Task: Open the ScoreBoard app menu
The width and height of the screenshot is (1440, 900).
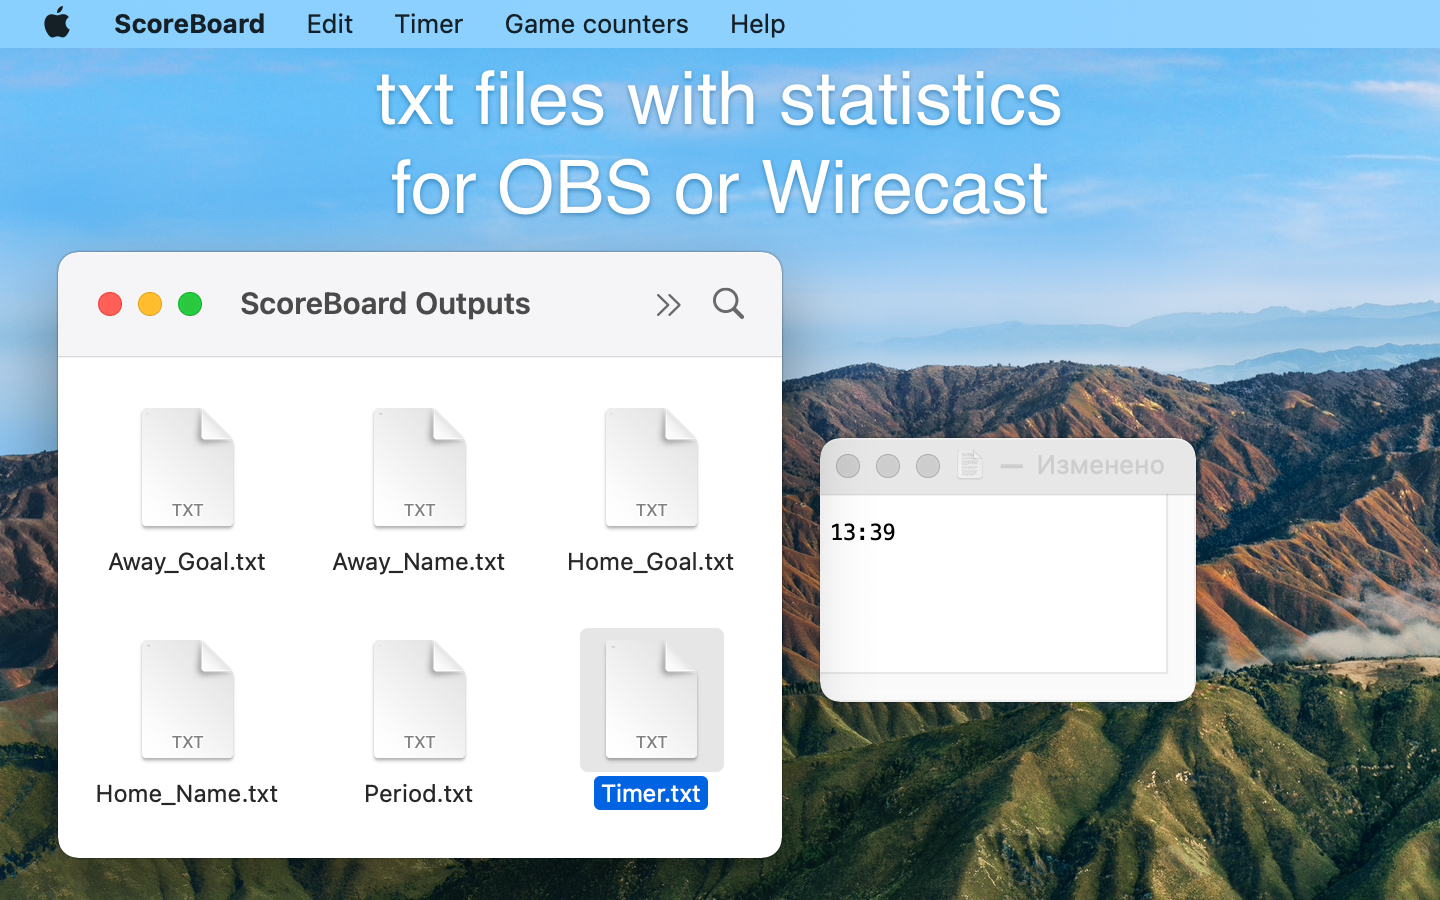Action: pos(189,24)
